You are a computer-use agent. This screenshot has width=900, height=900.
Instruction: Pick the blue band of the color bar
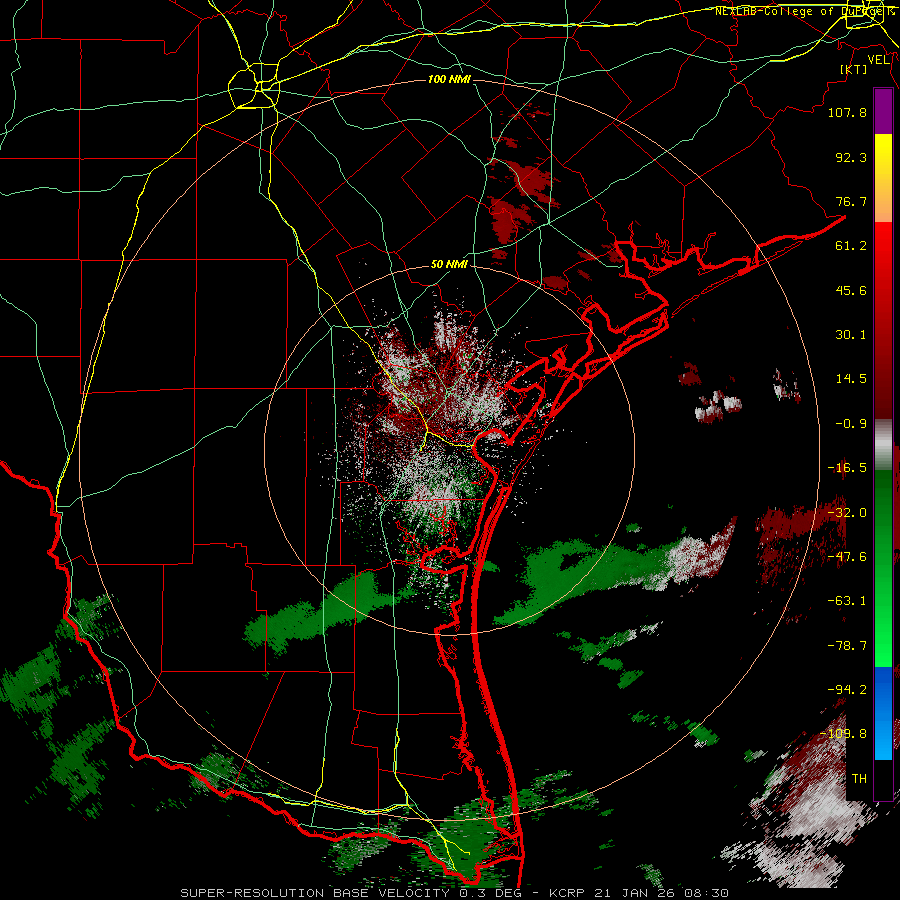[883, 713]
